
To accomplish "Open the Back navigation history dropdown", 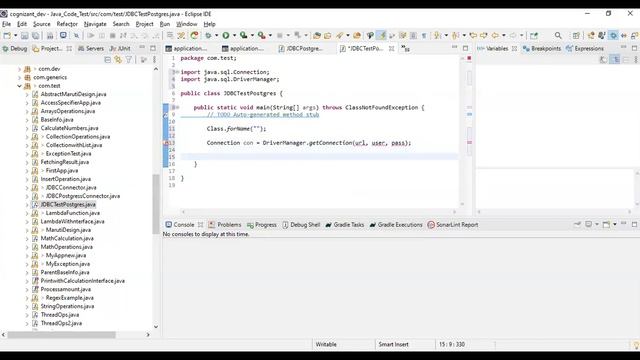I will pos(504,36).
